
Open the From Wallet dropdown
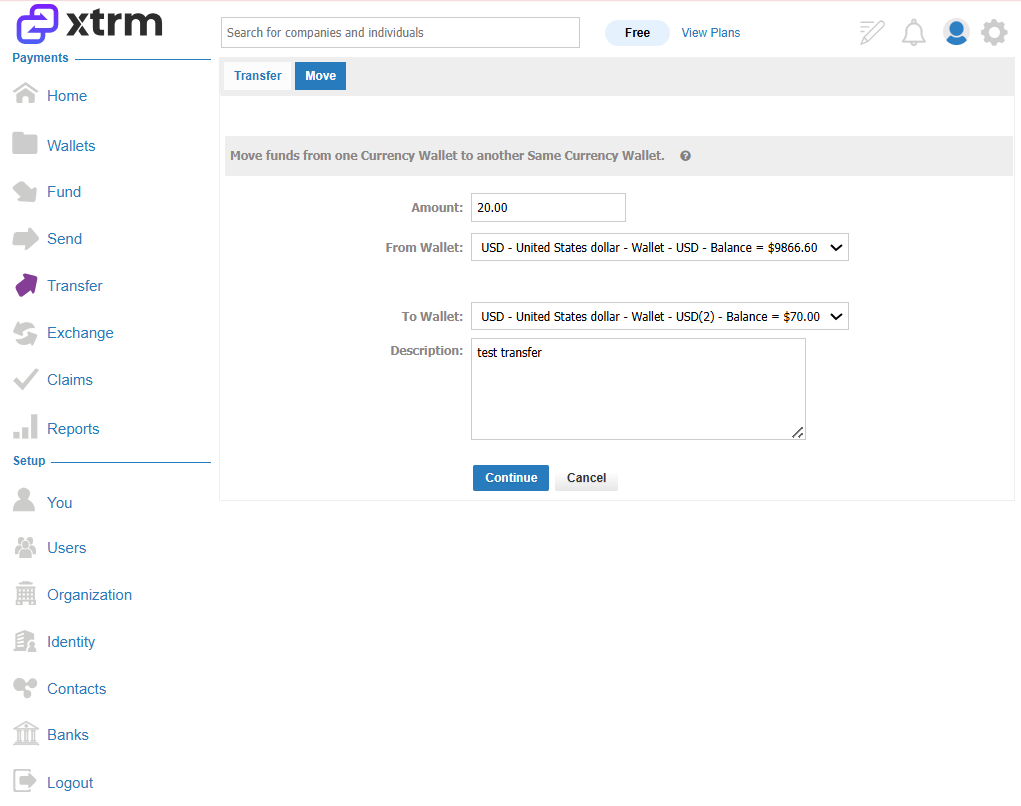(x=660, y=247)
